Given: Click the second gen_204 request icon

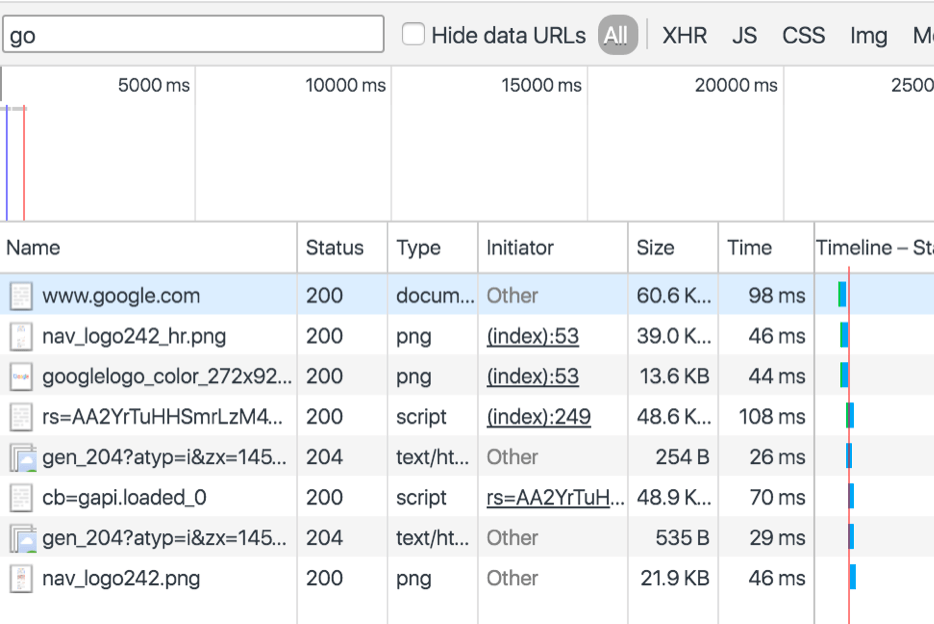Looking at the screenshot, I should click(22, 538).
